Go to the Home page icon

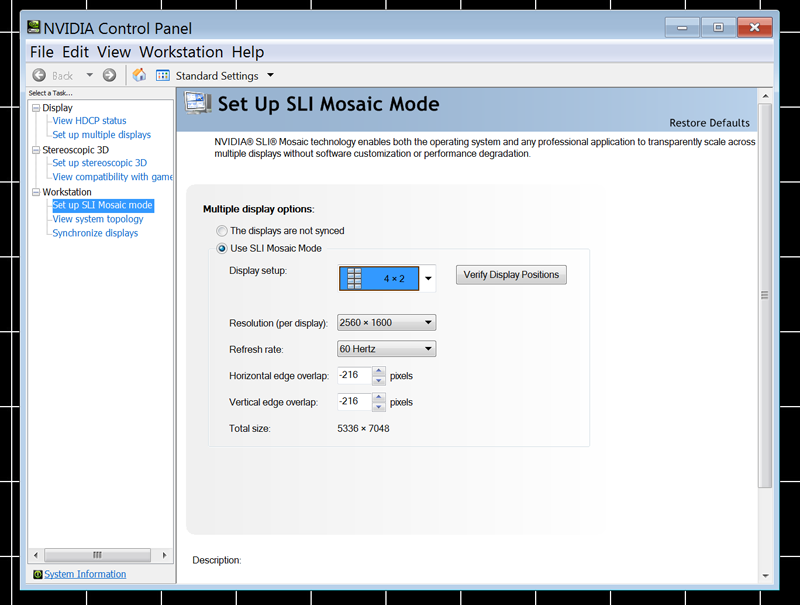point(139,75)
